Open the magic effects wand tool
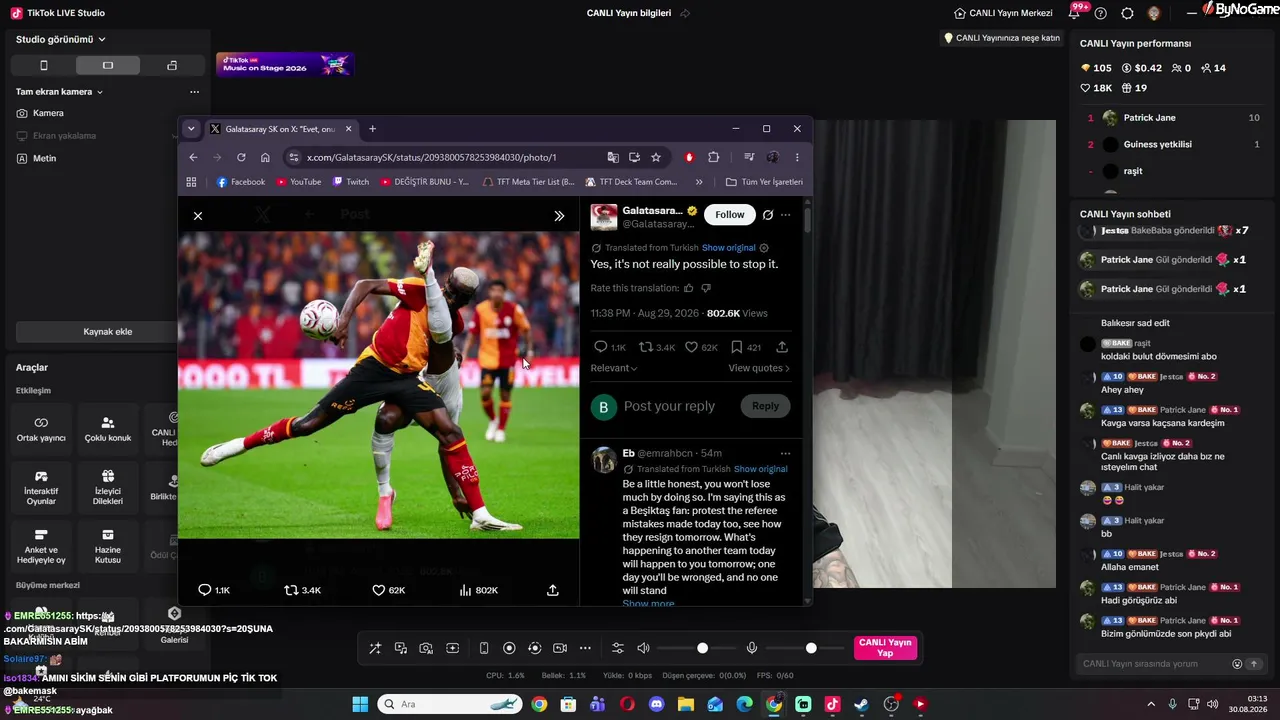The height and width of the screenshot is (720, 1280). [375, 648]
